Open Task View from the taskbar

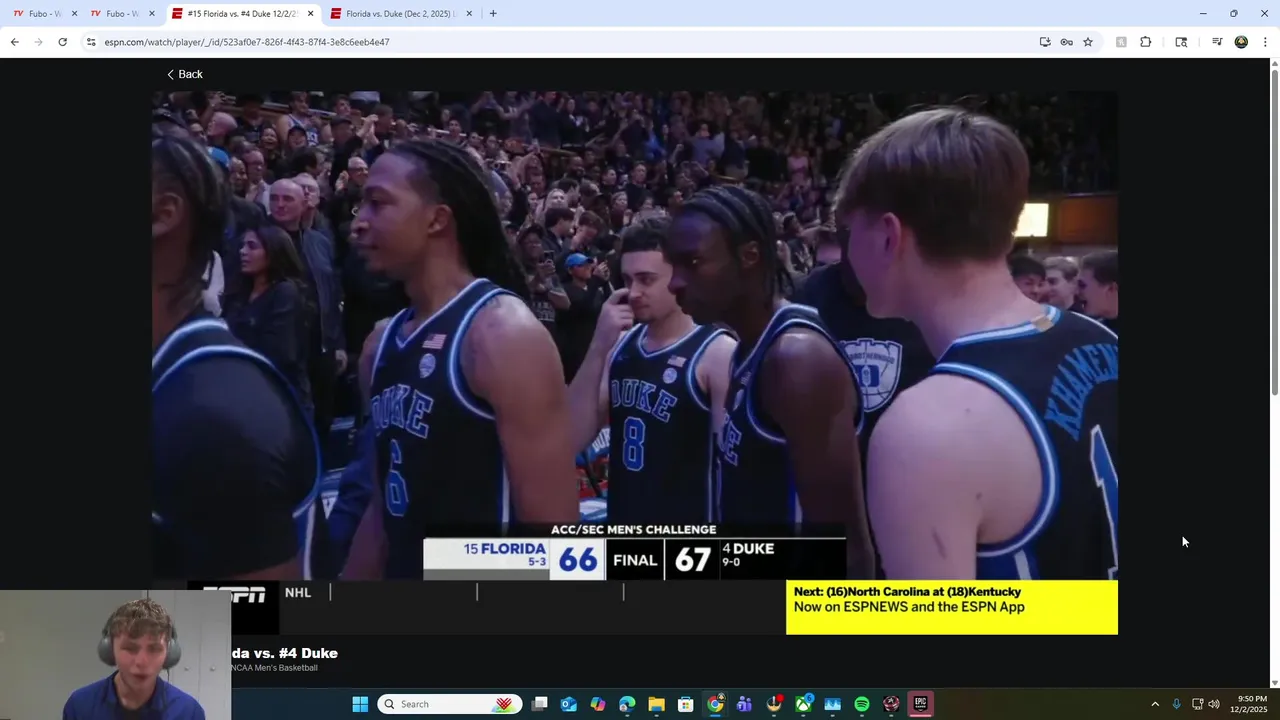click(540, 704)
